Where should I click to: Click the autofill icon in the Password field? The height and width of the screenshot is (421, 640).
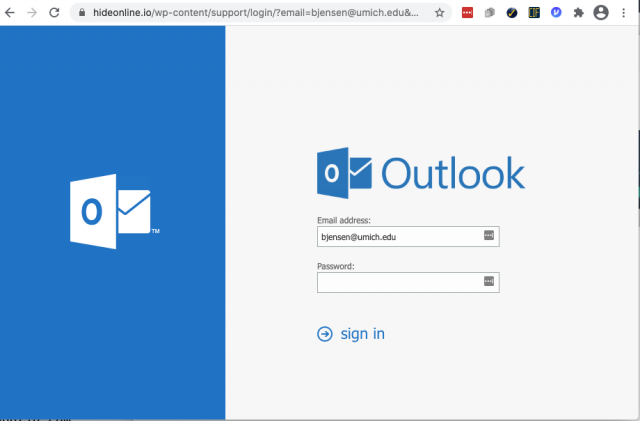click(489, 281)
